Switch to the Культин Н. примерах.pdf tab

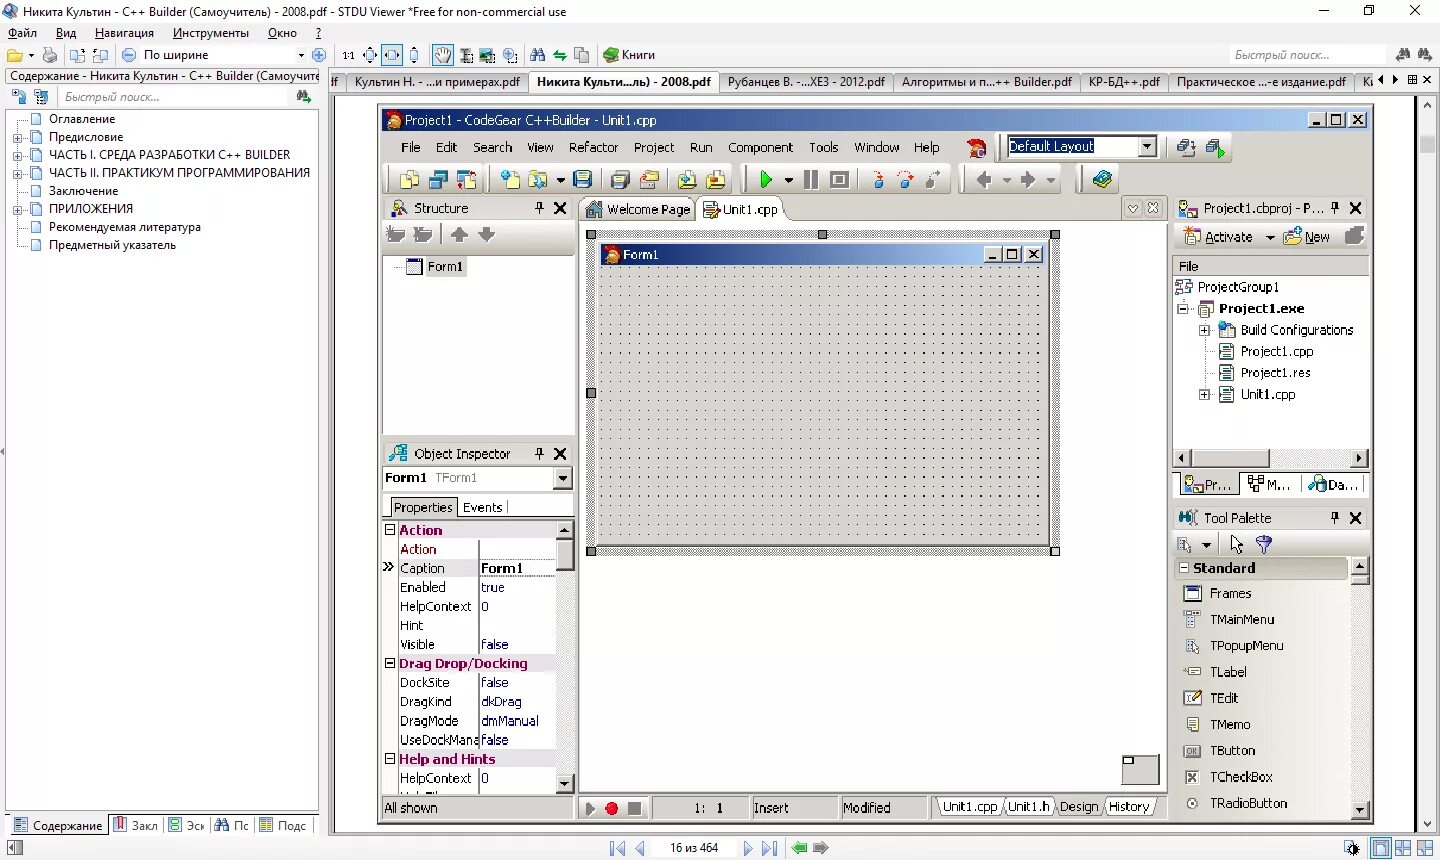(437, 82)
